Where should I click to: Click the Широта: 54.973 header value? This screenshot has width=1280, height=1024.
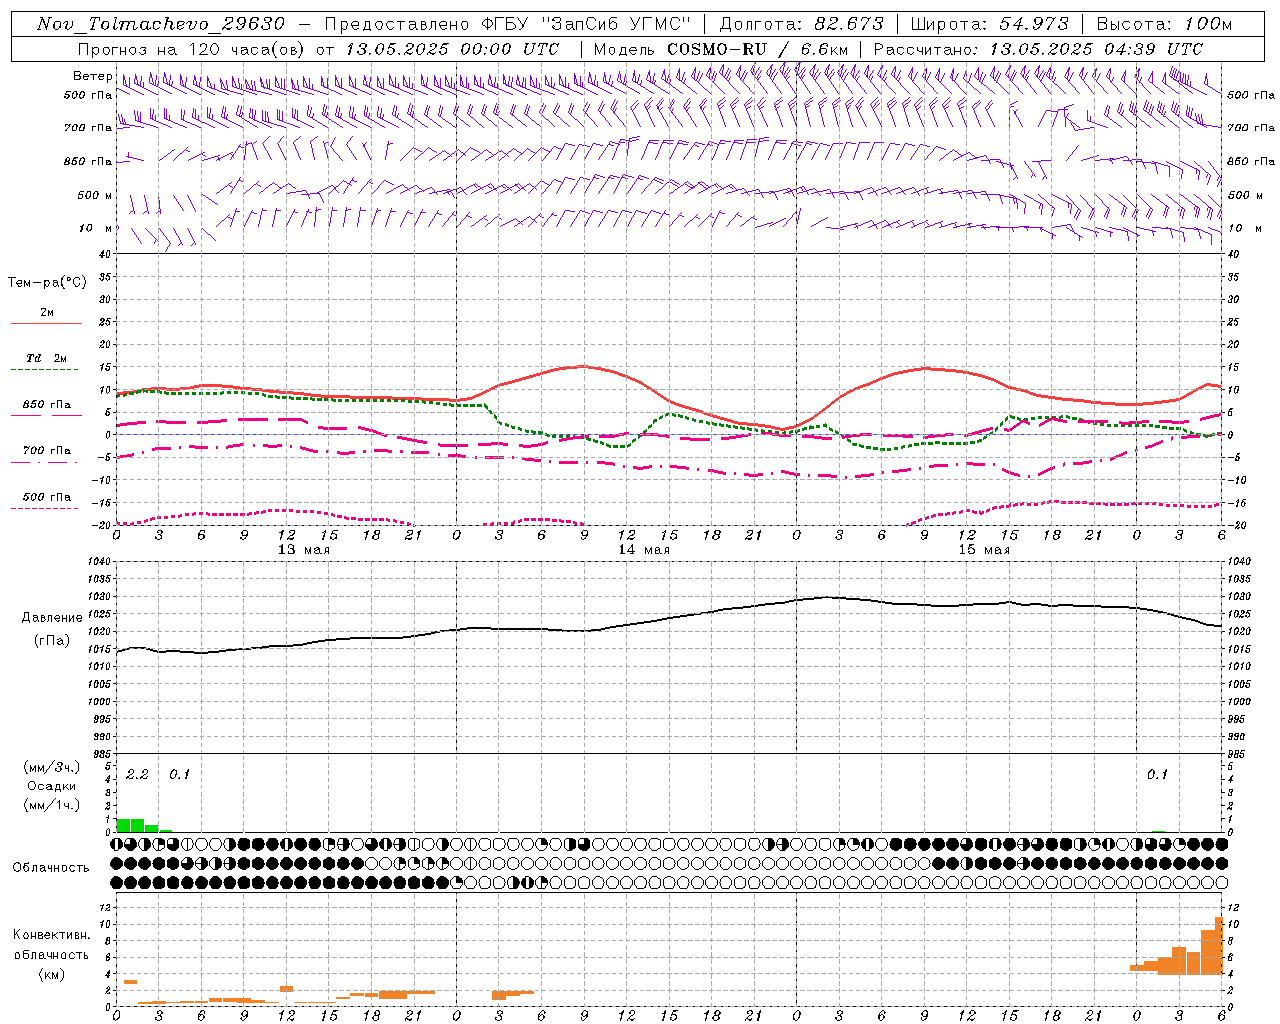pyautogui.click(x=990, y=24)
